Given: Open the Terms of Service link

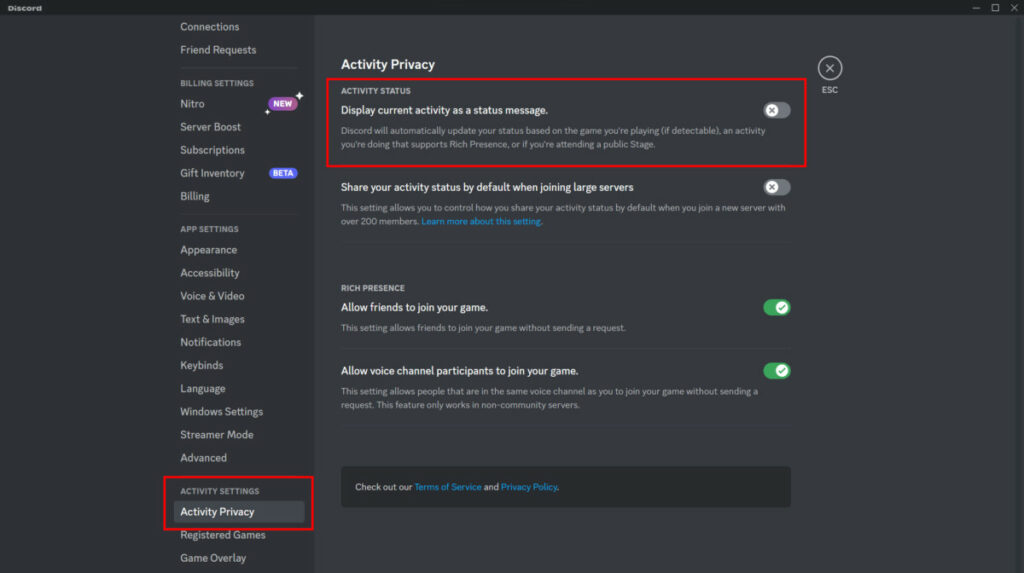Looking at the screenshot, I should click(447, 487).
